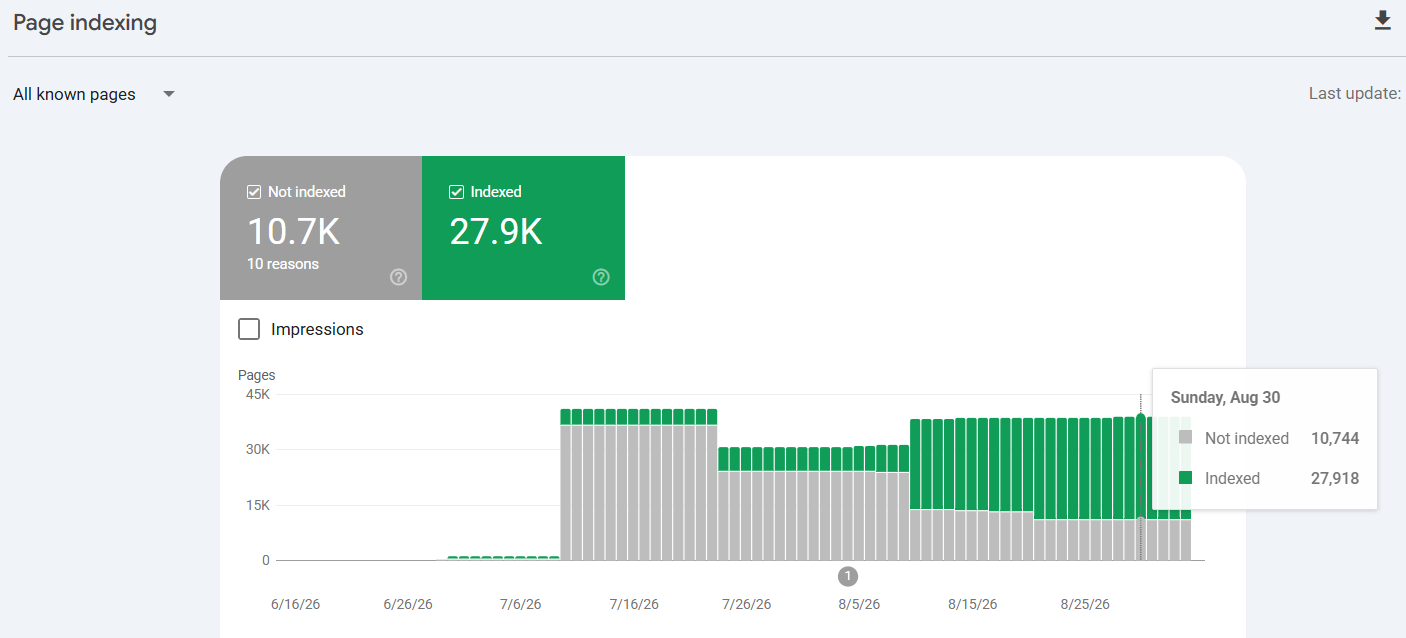Click the tooltip value 10,744
1406x638 pixels.
click(1335, 438)
